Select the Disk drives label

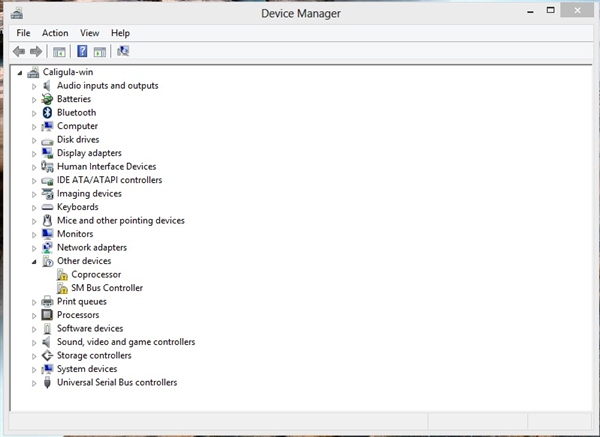click(x=78, y=140)
